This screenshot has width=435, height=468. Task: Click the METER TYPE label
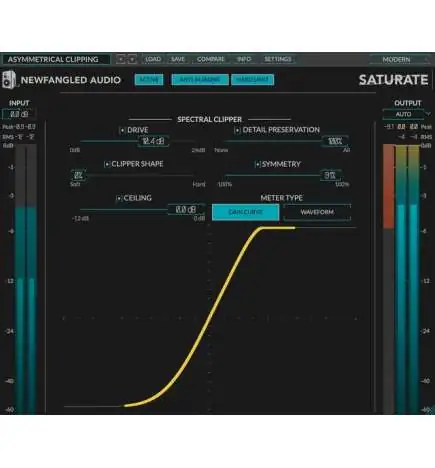point(281,198)
